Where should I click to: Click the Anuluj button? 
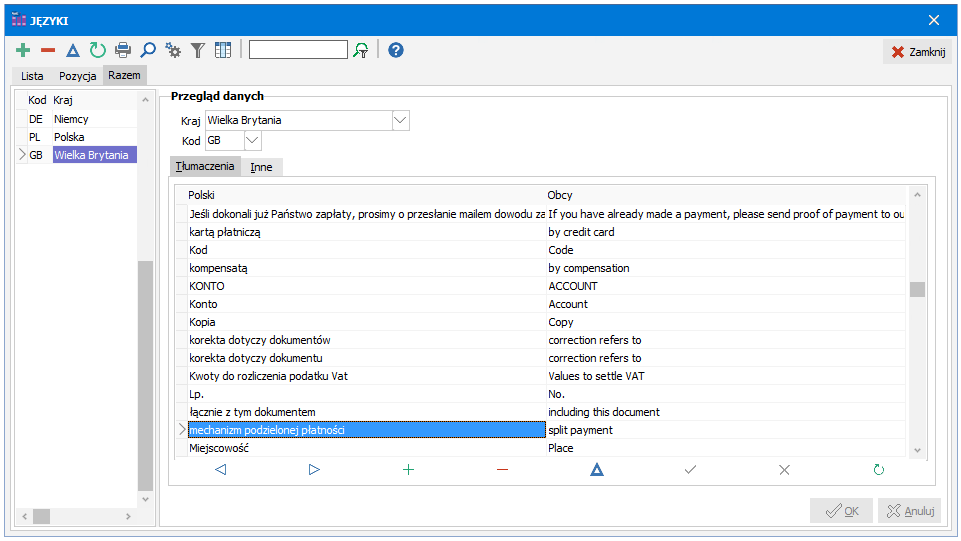[x=910, y=510]
